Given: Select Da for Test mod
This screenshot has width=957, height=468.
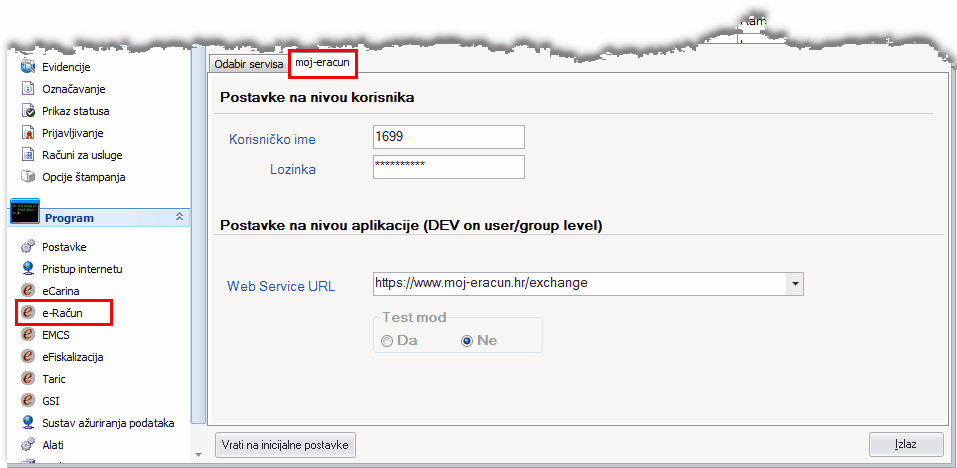Looking at the screenshot, I should [387, 341].
